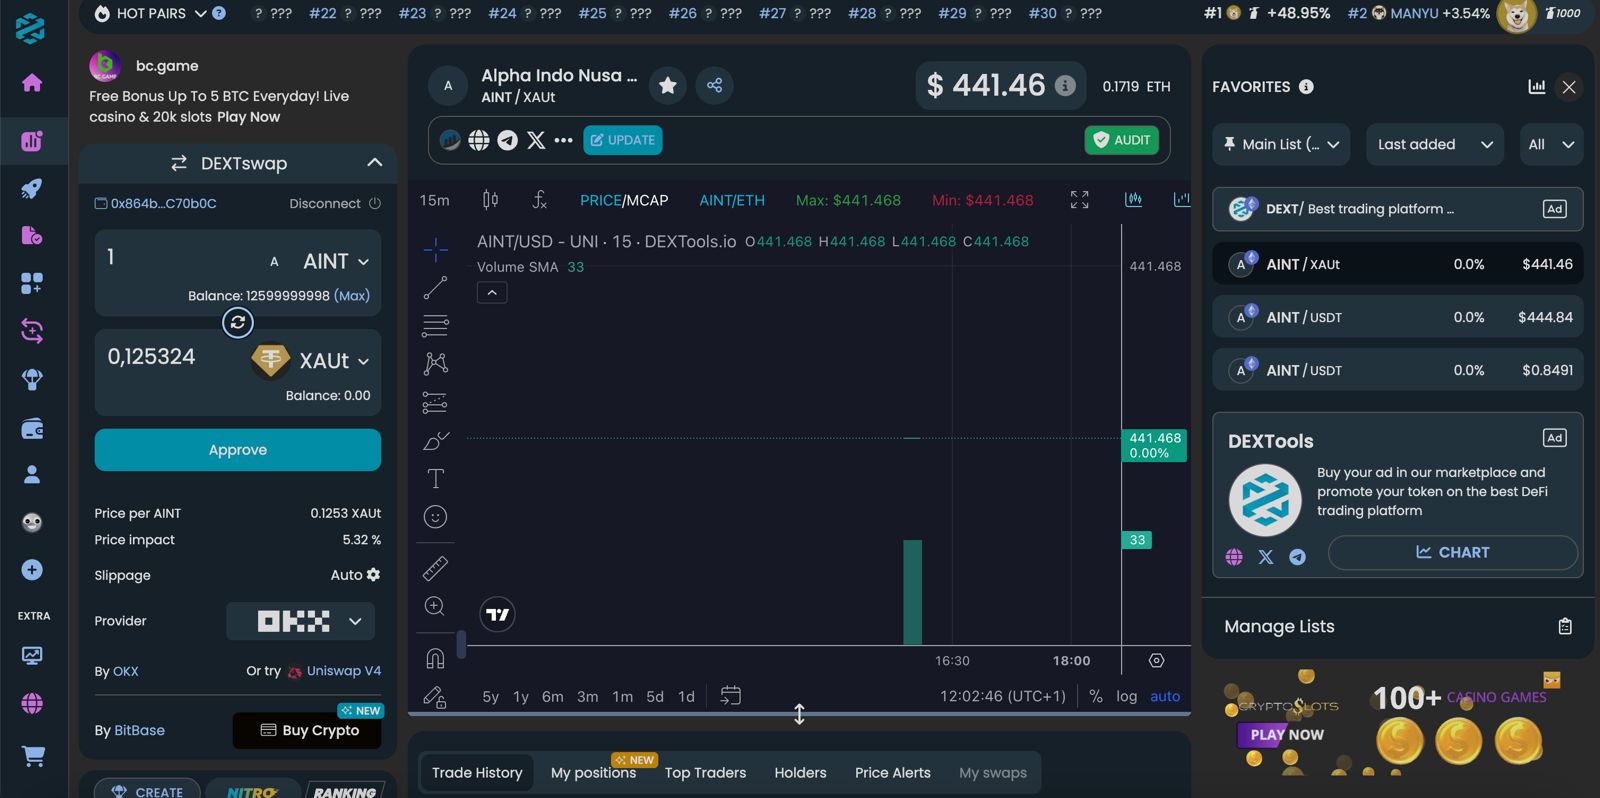
Task: Open the shopping cart sidebar icon
Action: click(x=32, y=756)
